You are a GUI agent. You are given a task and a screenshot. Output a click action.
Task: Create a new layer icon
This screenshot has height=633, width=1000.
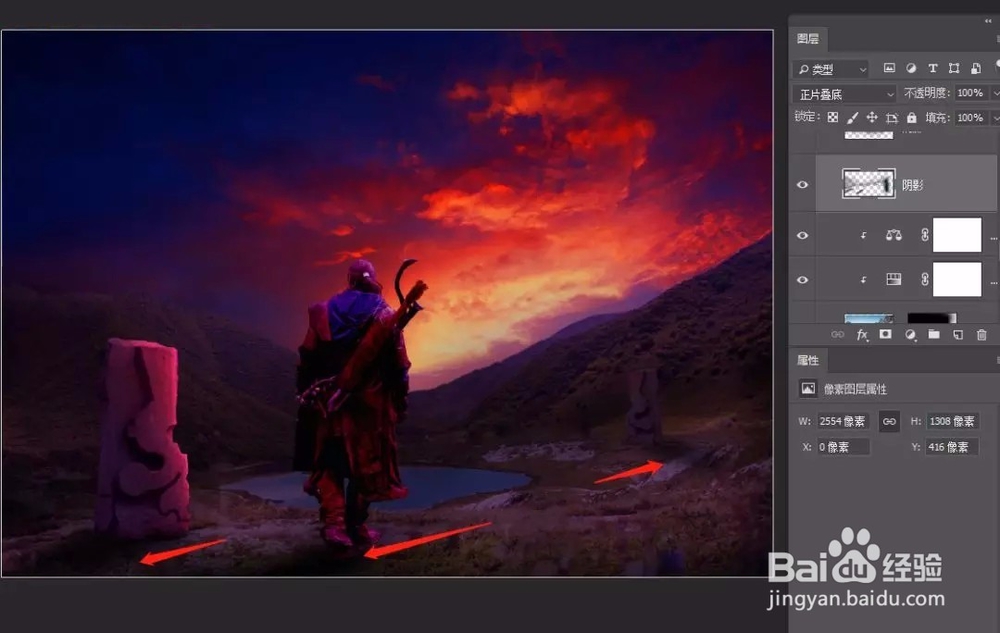pyautogui.click(x=958, y=335)
